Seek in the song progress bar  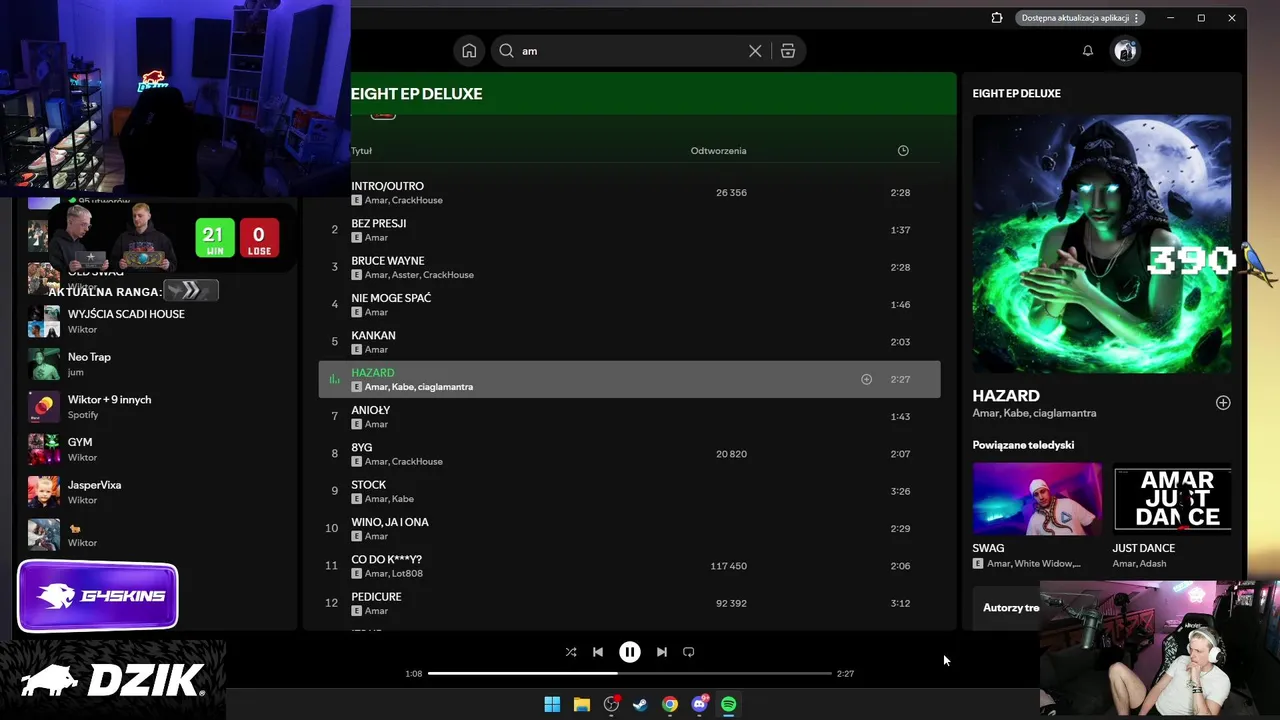pos(630,674)
